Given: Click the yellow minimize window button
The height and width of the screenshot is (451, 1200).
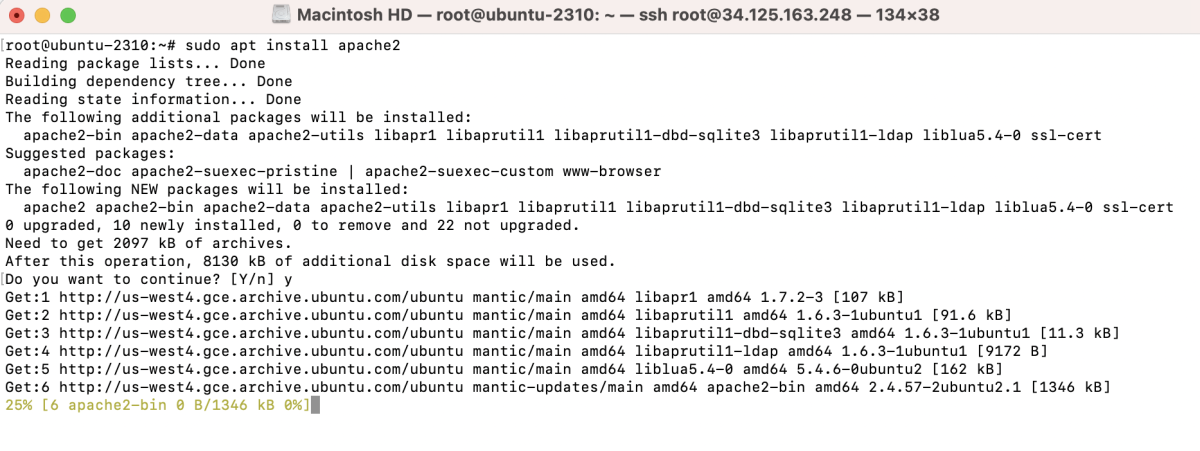Looking at the screenshot, I should click(43, 16).
